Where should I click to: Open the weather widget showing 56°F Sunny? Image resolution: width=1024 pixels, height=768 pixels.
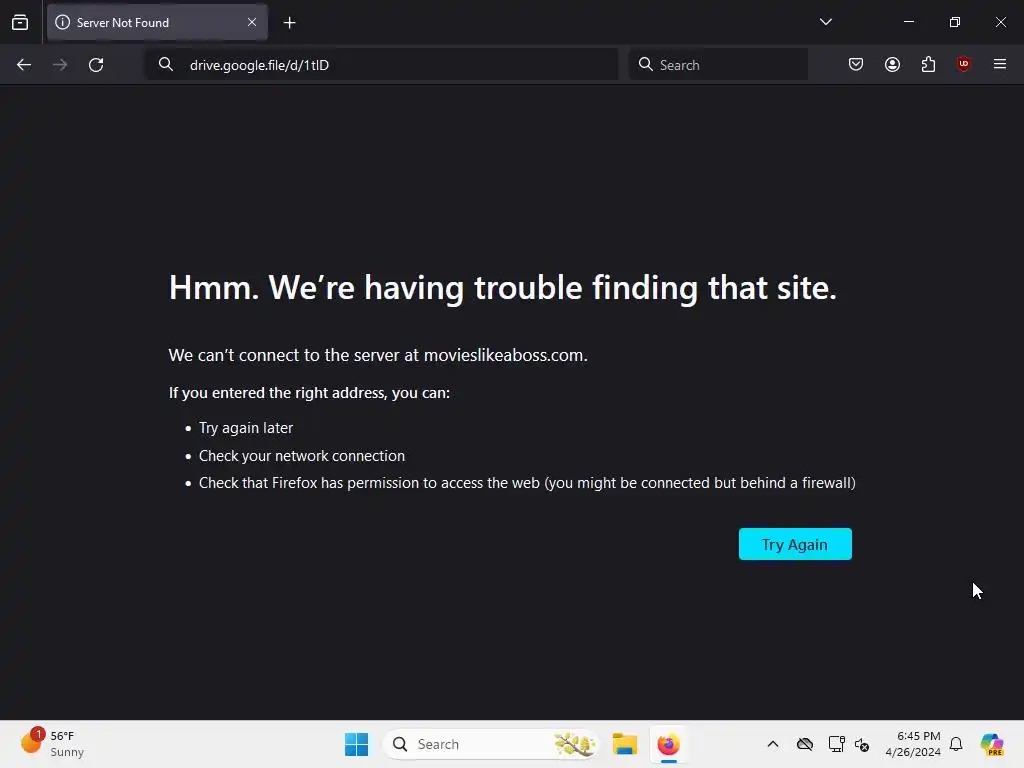(x=52, y=744)
